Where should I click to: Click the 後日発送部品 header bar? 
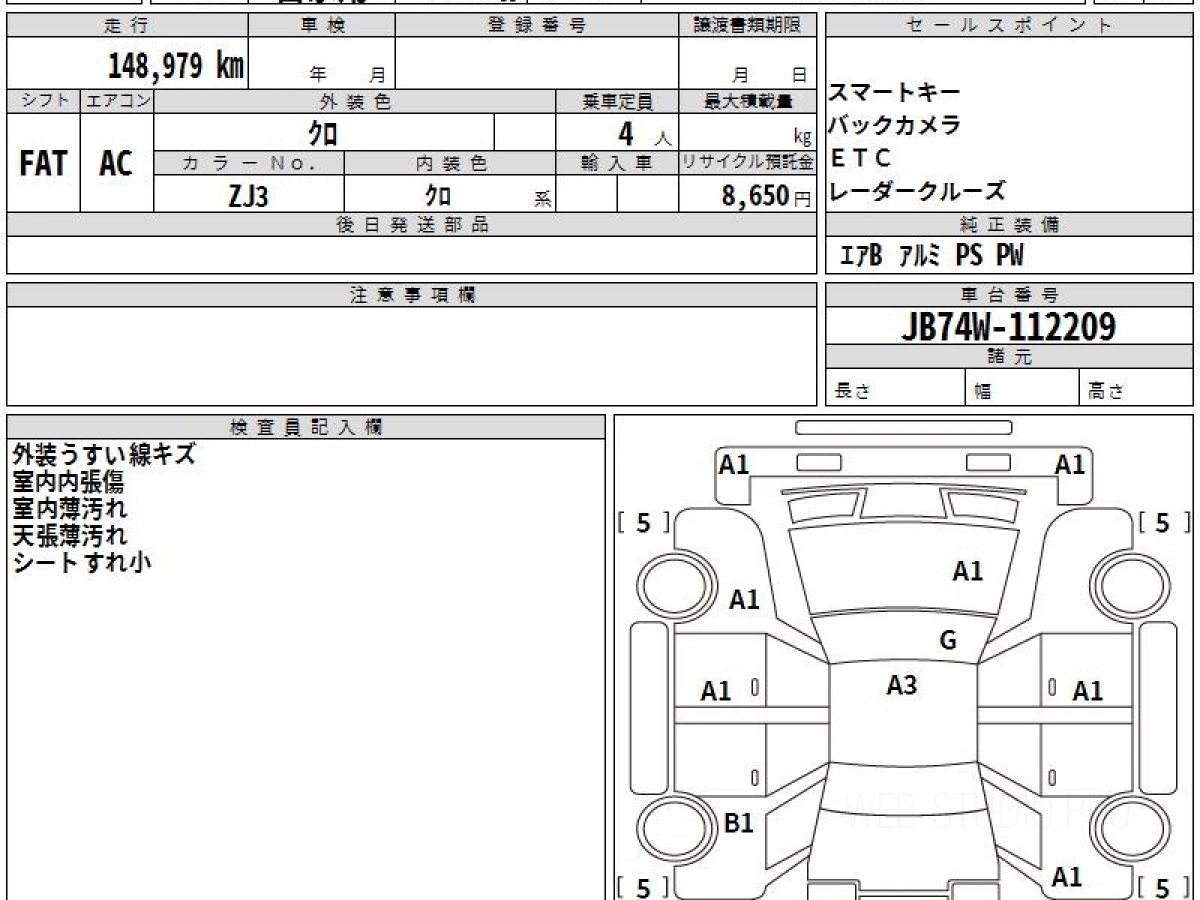point(412,225)
